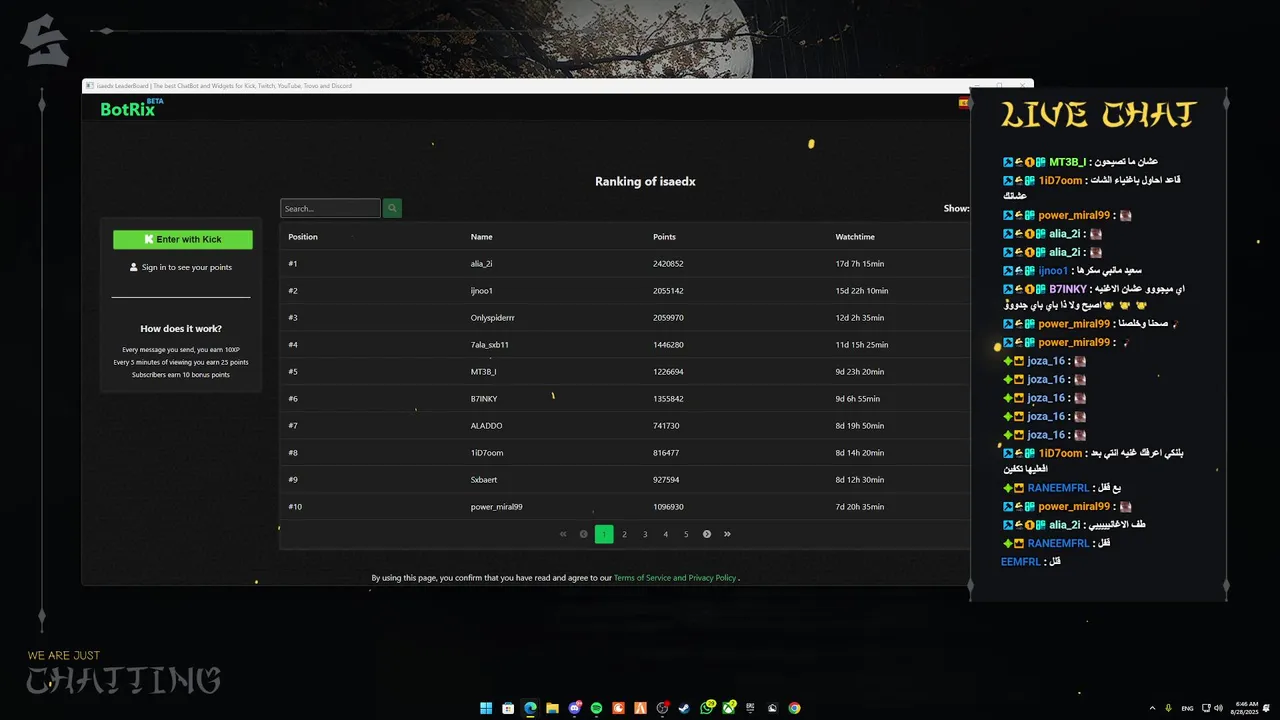Click the taskbar clock and date

point(1244,708)
